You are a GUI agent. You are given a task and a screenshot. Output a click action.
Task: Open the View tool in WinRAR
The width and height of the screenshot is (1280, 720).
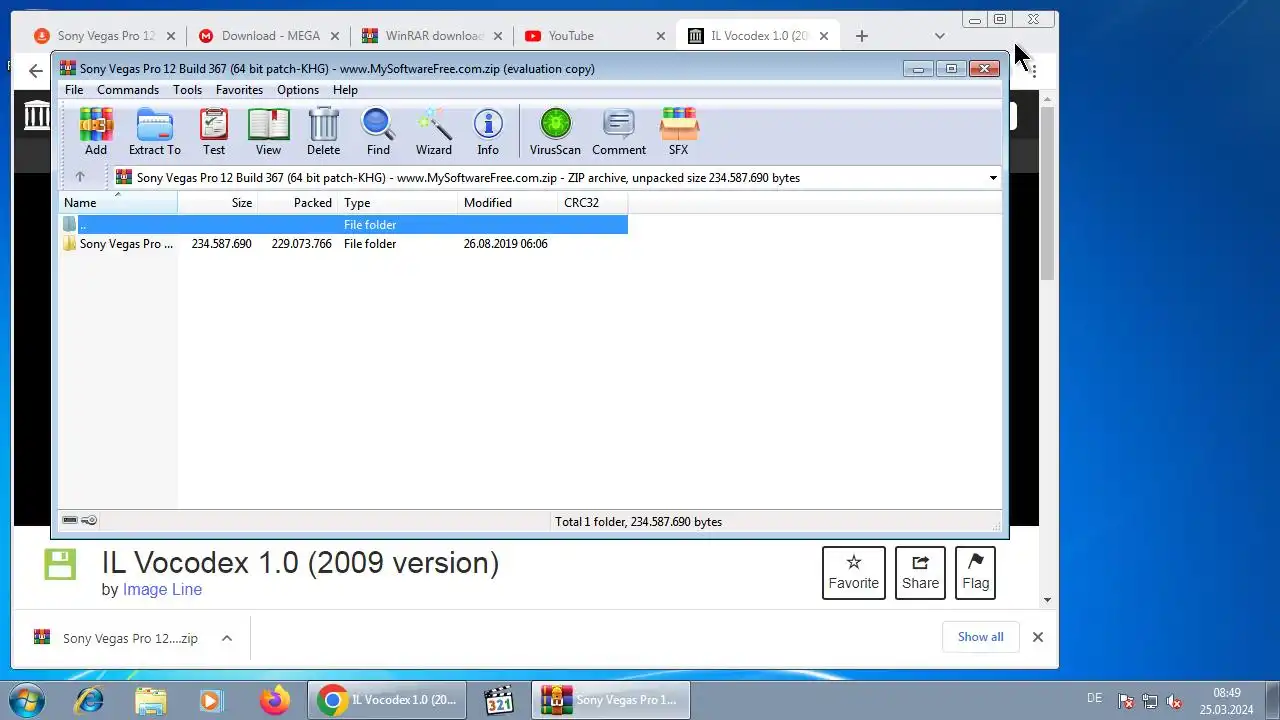[x=268, y=131]
